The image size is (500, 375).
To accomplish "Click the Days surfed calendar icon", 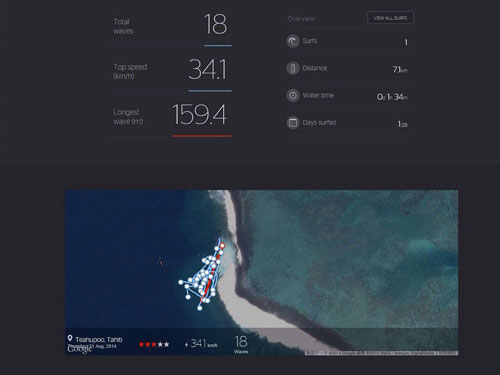I will point(293,123).
